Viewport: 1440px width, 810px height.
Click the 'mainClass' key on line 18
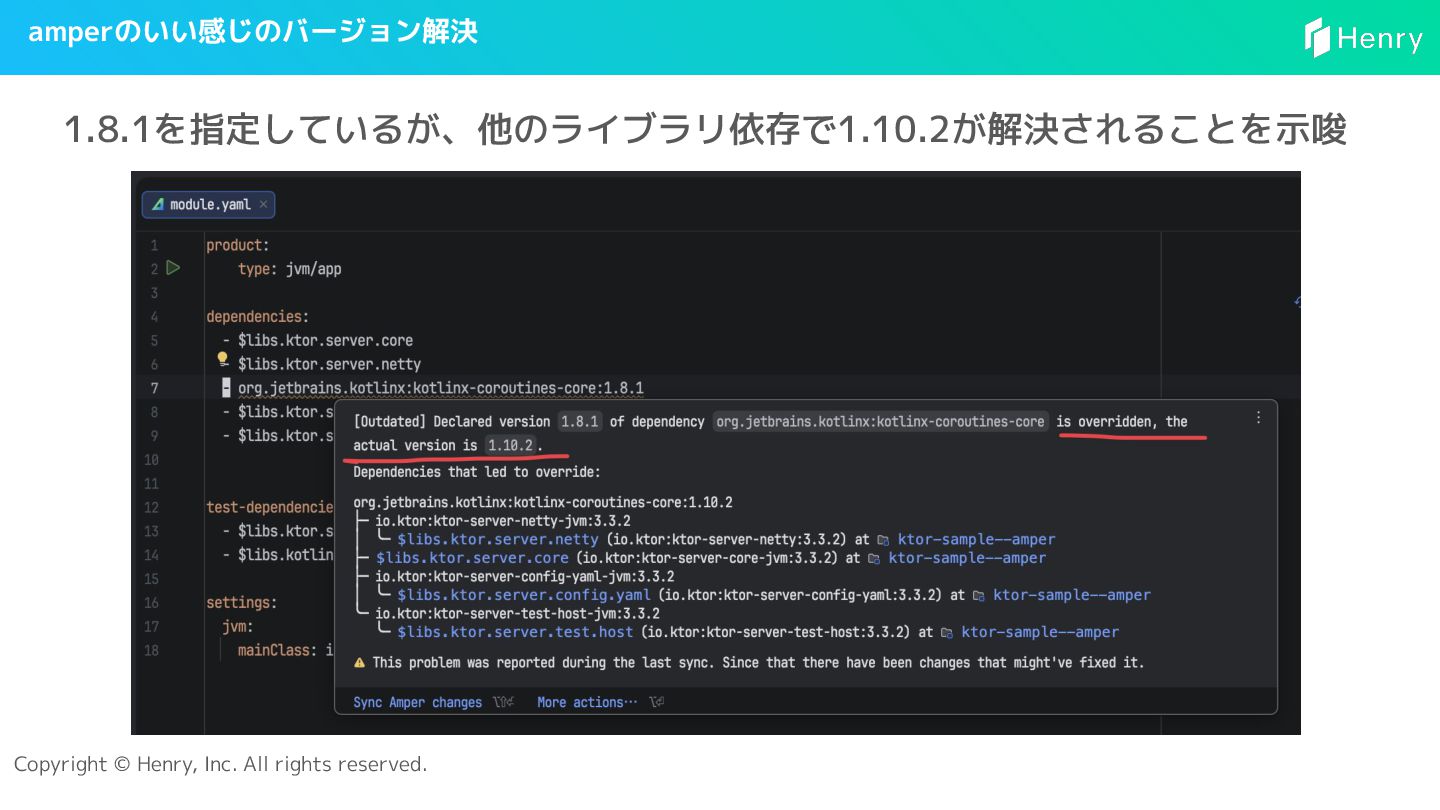pyautogui.click(x=274, y=650)
